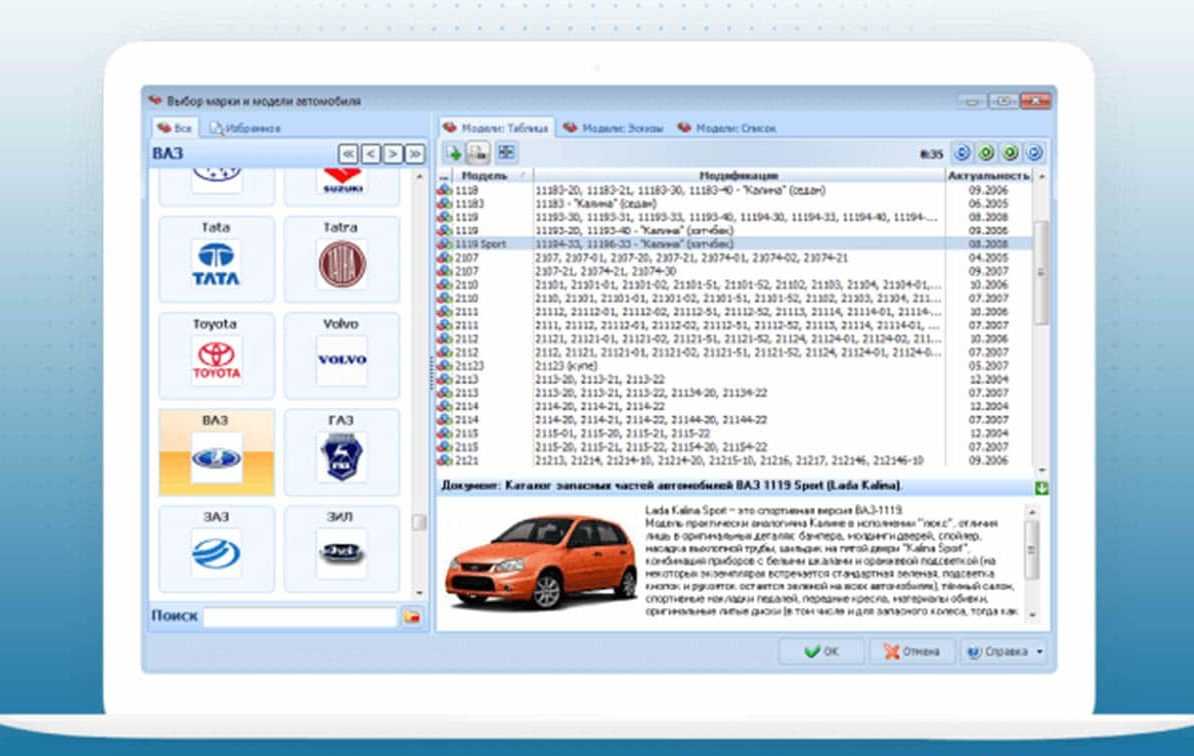Switch to the Все tab
The image size is (1194, 756).
click(175, 128)
